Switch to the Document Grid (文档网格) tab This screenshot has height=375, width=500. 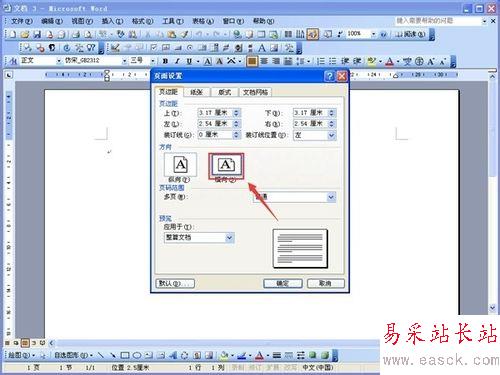(255, 92)
